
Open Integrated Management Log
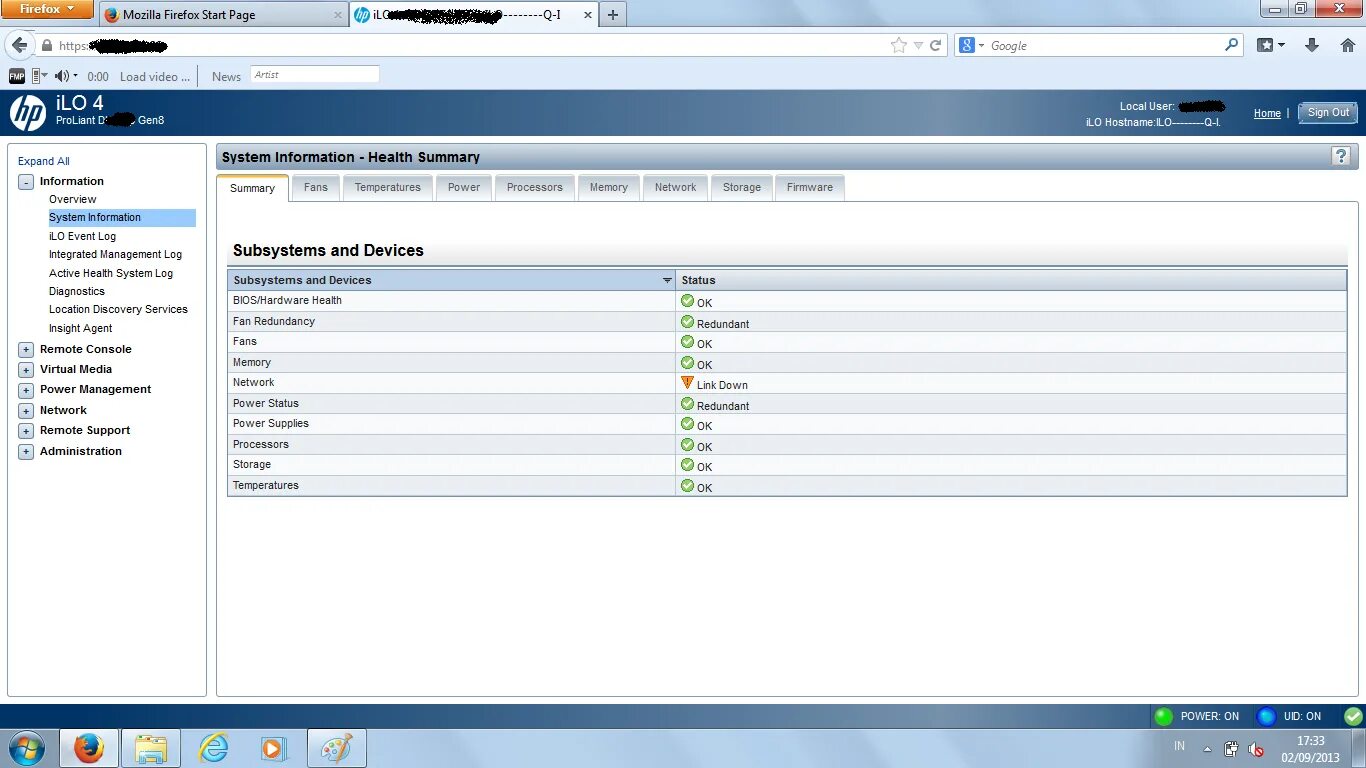point(115,254)
